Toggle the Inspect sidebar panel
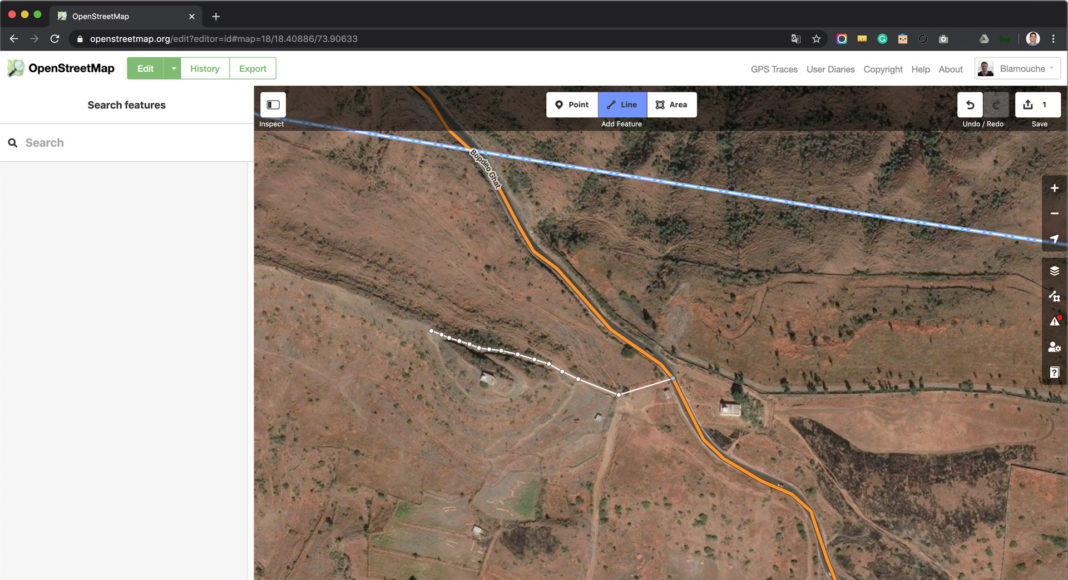The image size is (1068, 580). [x=273, y=105]
